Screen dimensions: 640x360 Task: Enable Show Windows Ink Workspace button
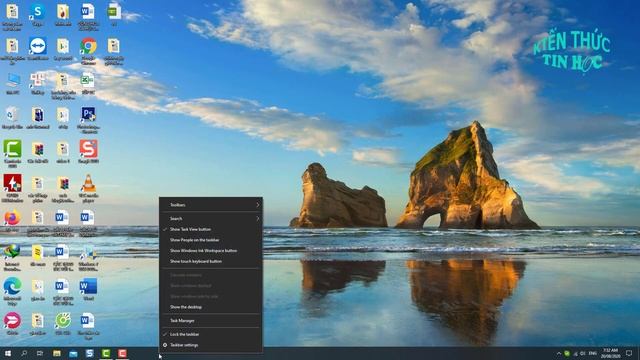(211, 251)
